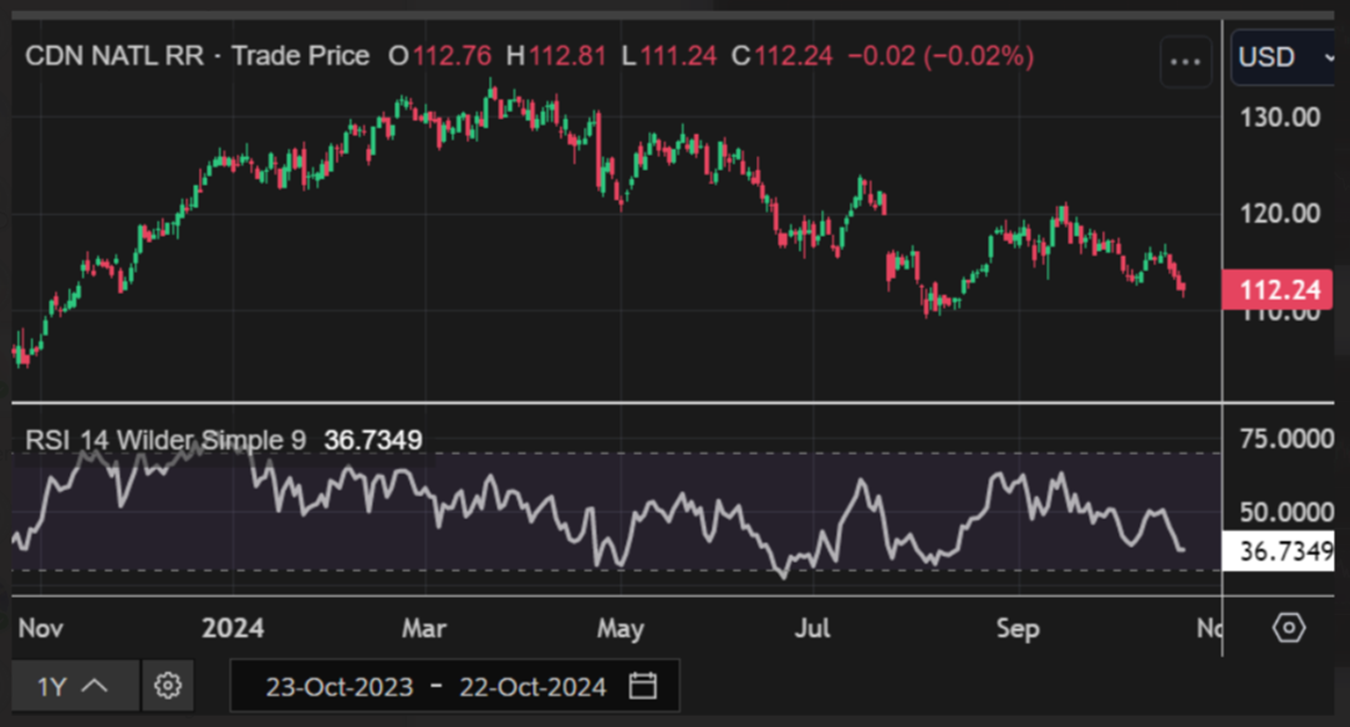
Task: Click the "Nov" label at time axis start
Action: point(41,628)
